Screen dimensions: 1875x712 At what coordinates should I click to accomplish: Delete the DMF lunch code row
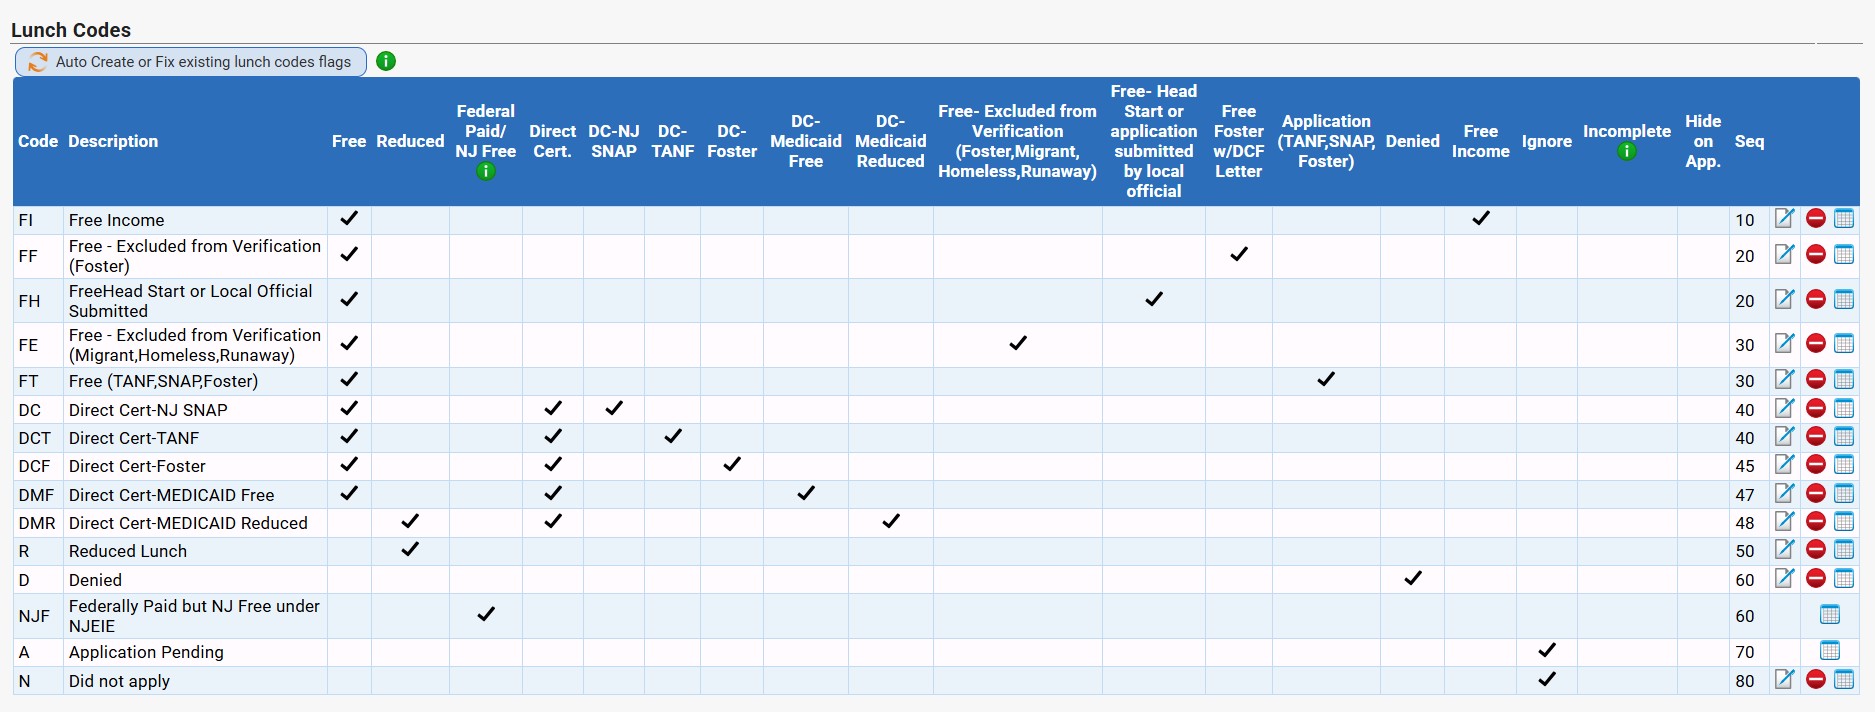pos(1816,494)
